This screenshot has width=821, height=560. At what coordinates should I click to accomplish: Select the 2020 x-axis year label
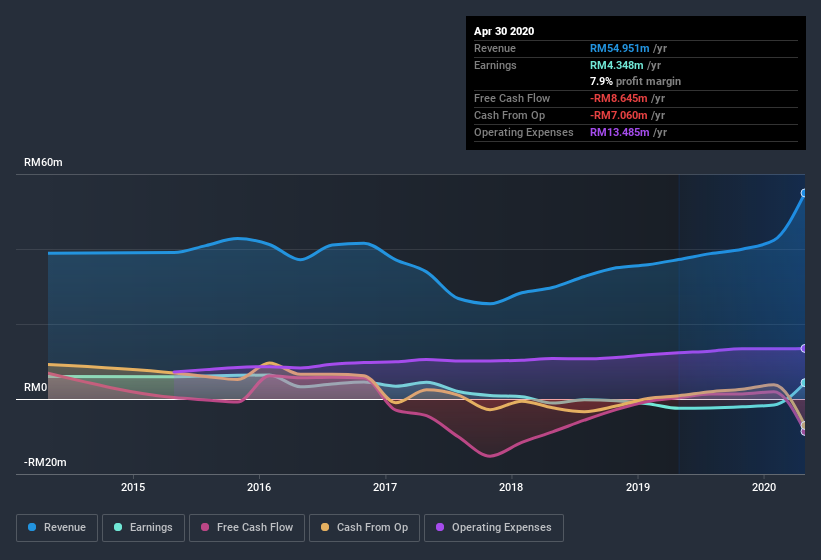(764, 487)
